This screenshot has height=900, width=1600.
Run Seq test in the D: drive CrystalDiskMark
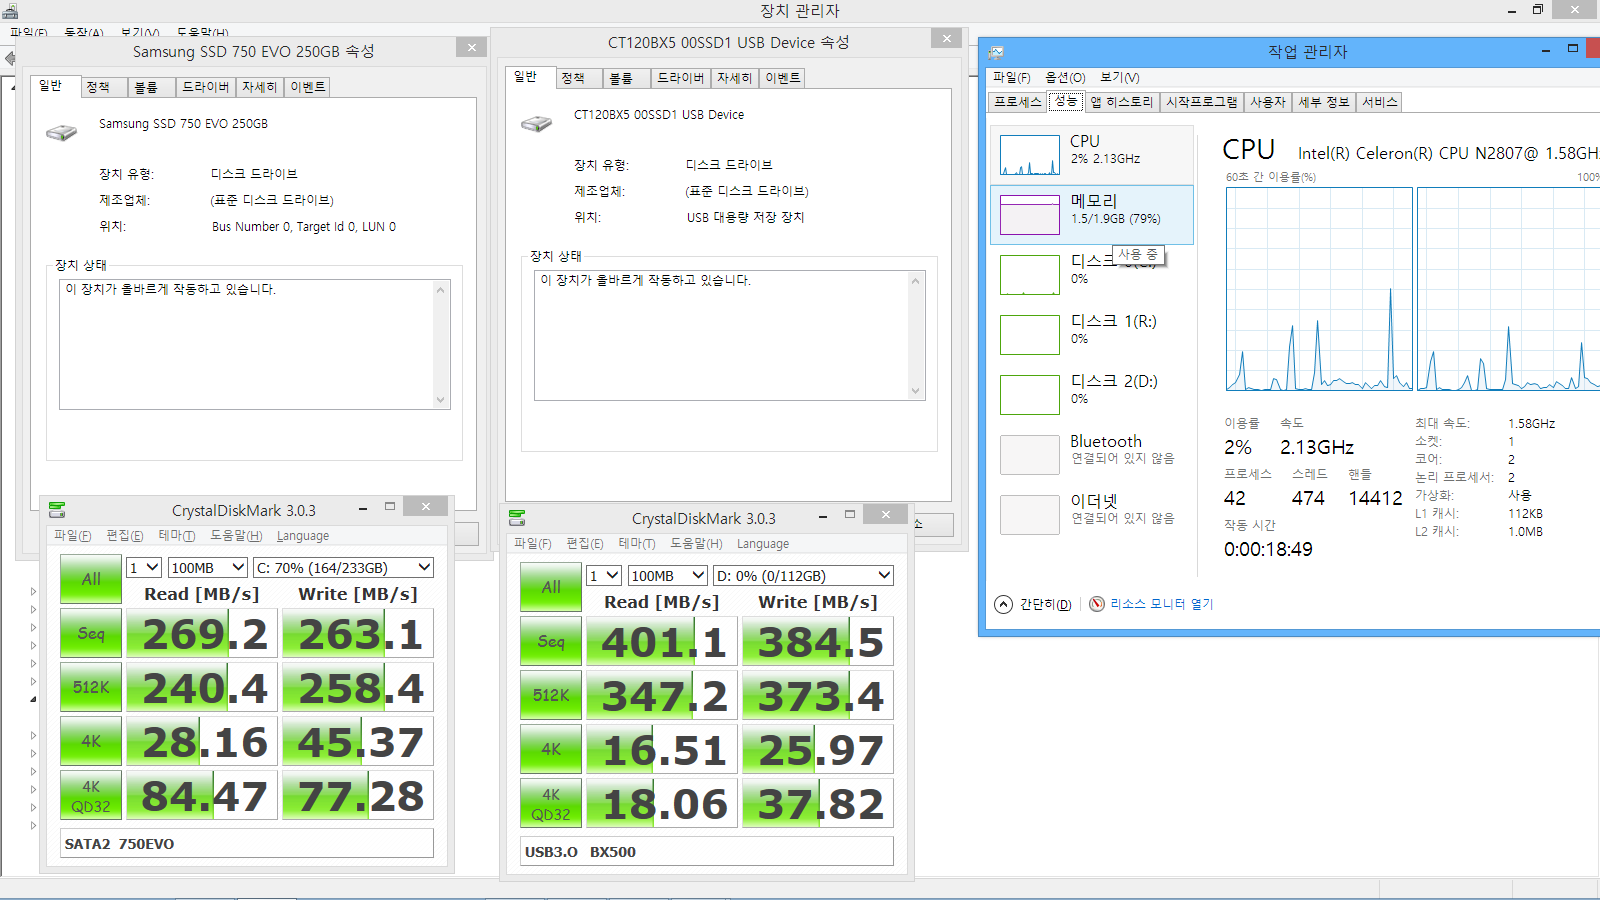[551, 641]
